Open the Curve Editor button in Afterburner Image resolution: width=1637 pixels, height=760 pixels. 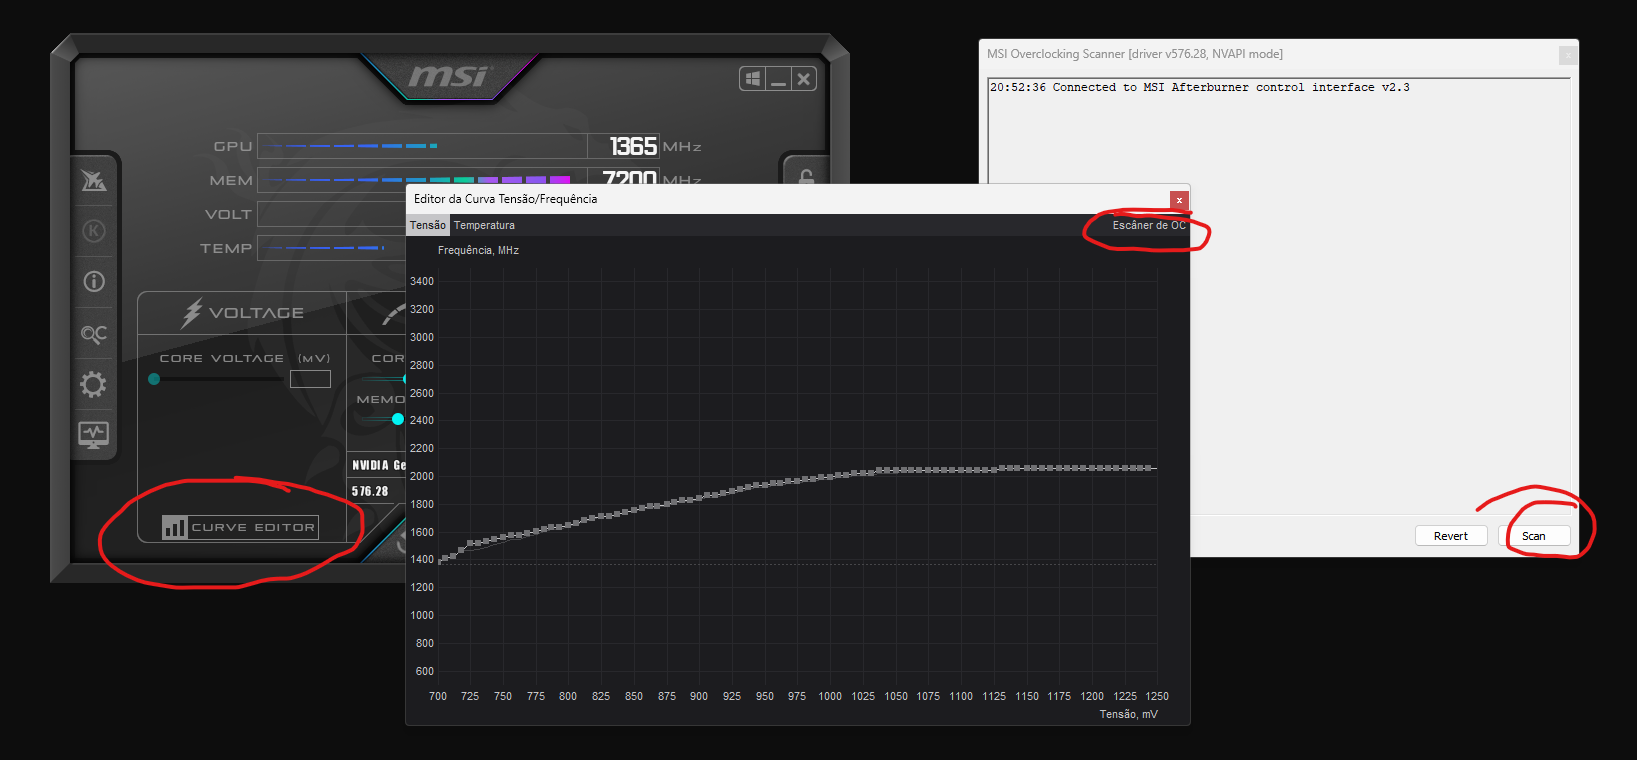pos(240,527)
